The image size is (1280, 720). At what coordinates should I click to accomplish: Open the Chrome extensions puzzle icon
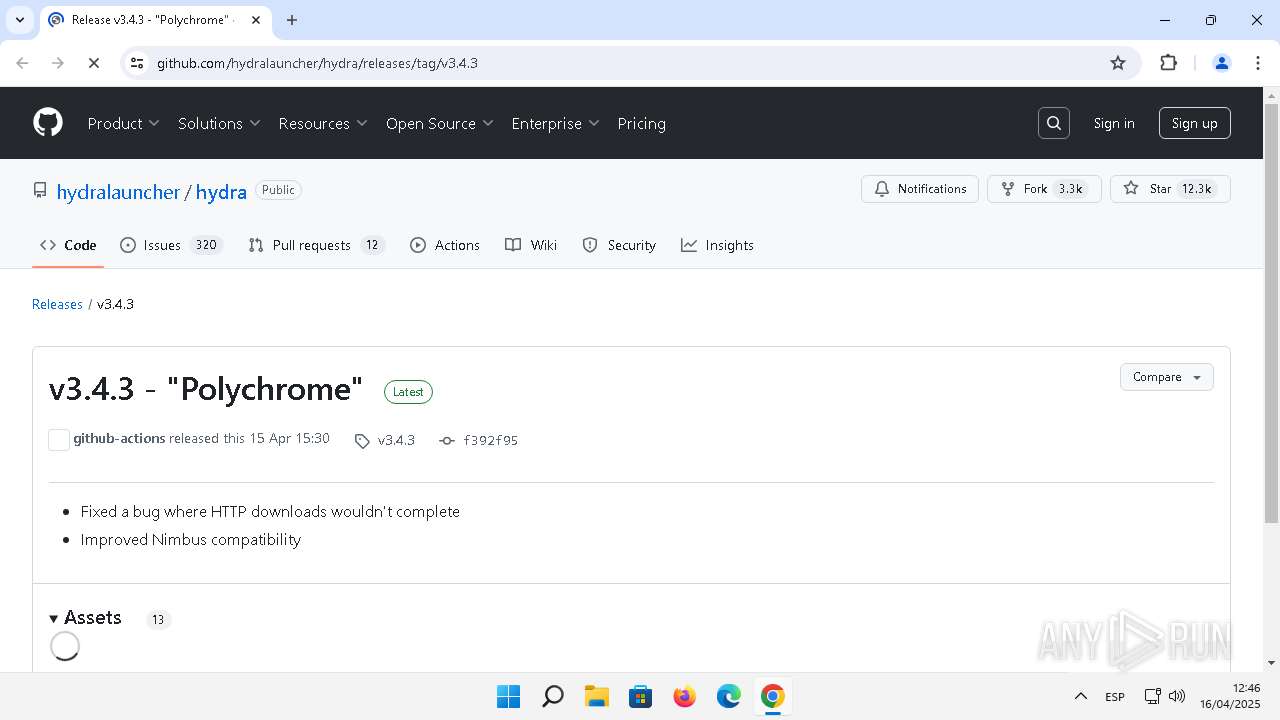pyautogui.click(x=1168, y=63)
